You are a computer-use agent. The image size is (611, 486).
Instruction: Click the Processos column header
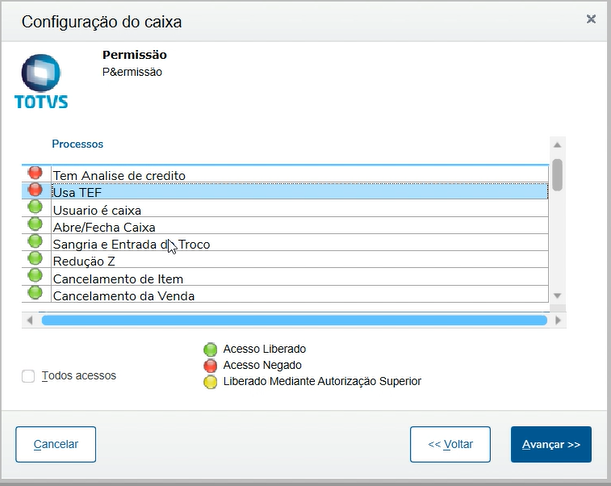point(78,144)
